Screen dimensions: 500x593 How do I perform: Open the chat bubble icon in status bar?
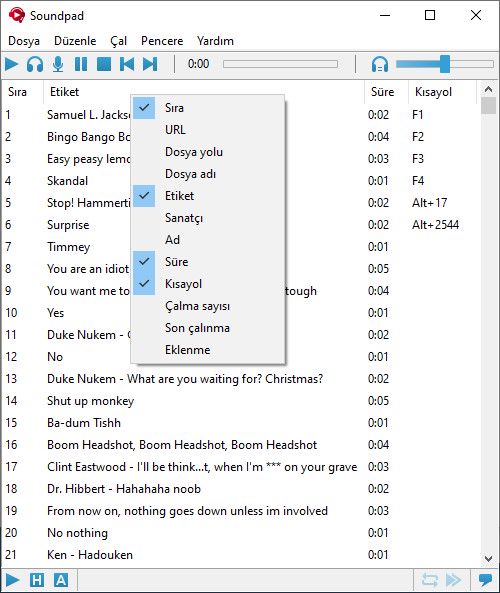485,580
